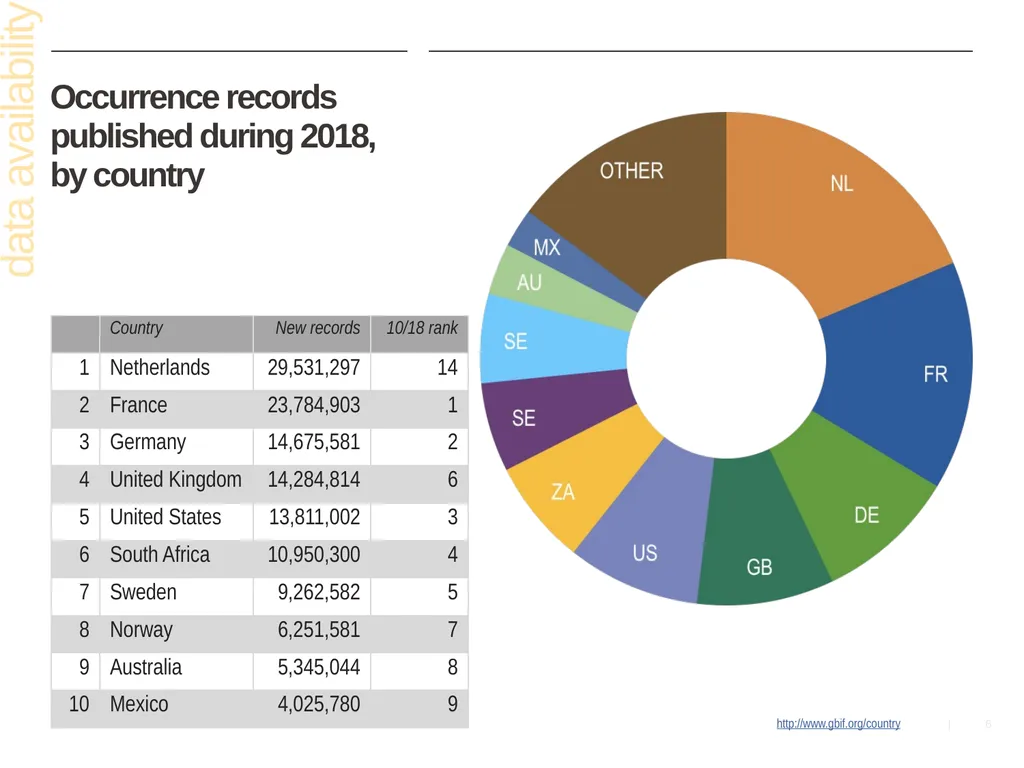Open the gbif.org/country link

point(838,724)
